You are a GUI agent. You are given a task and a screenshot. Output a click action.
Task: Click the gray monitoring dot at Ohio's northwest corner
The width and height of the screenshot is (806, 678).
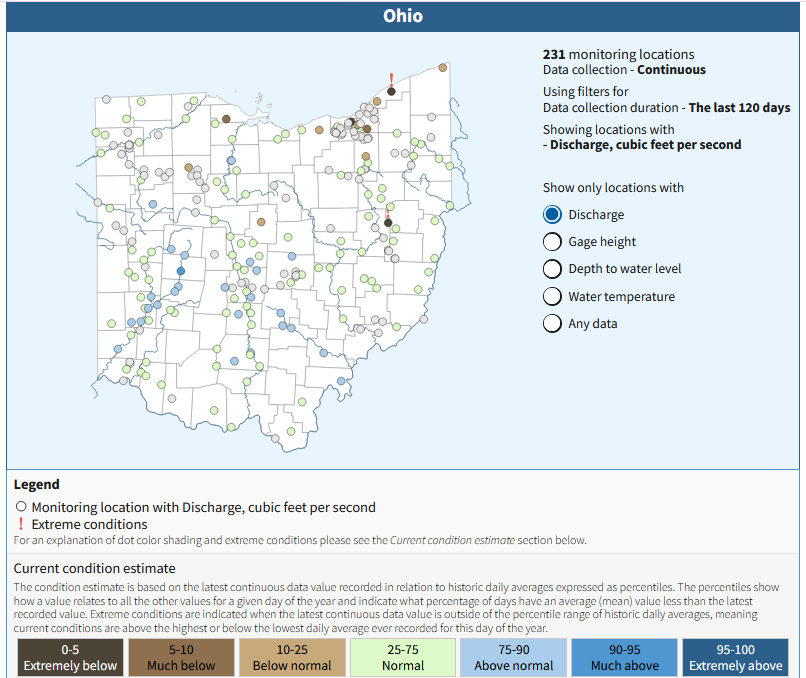pos(106,99)
